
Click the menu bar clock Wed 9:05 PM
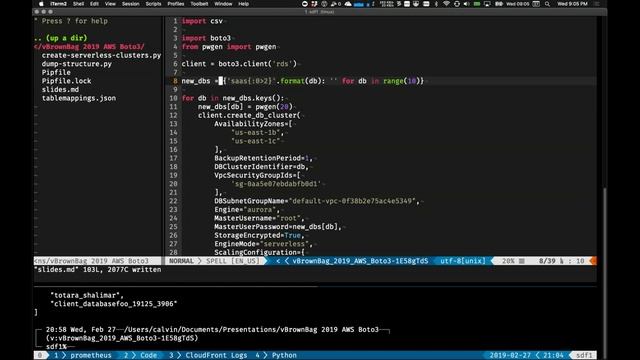tap(572, 4)
